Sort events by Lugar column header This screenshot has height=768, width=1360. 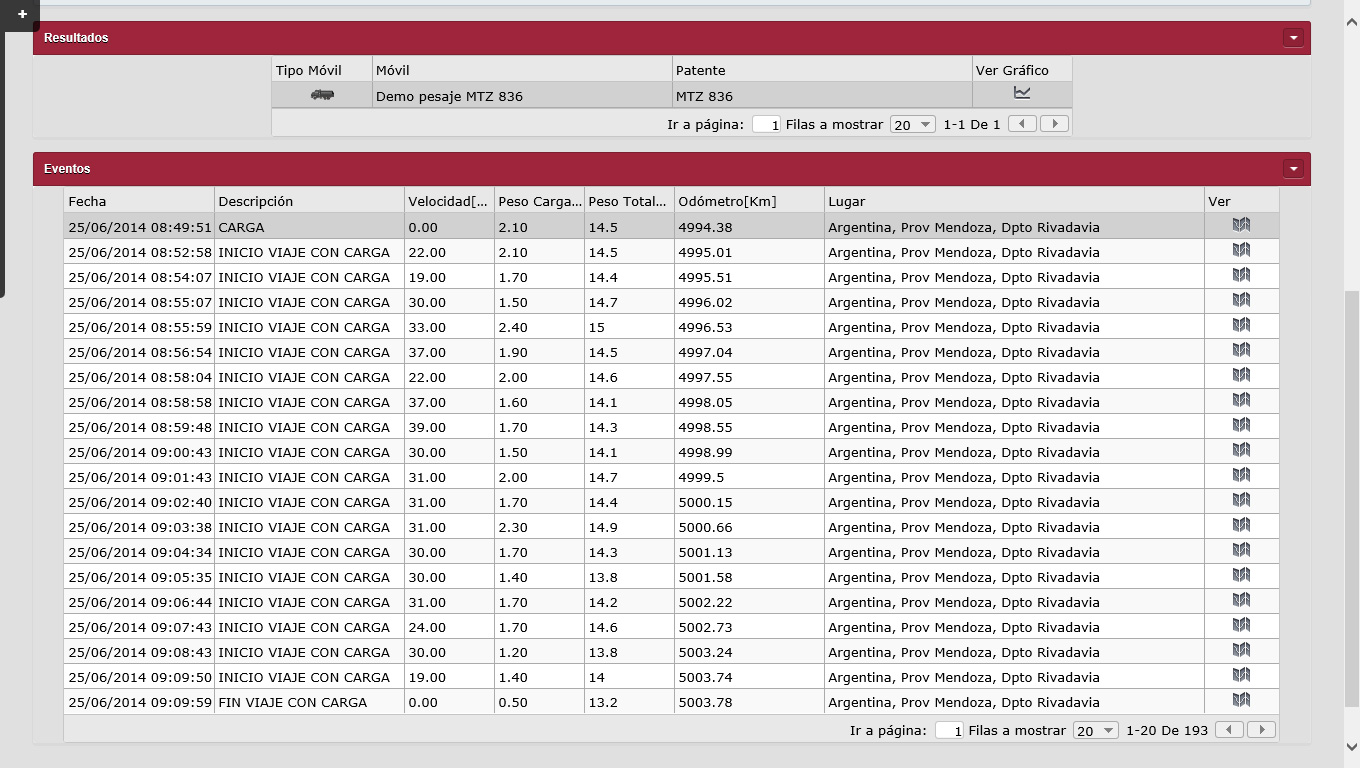point(1014,201)
